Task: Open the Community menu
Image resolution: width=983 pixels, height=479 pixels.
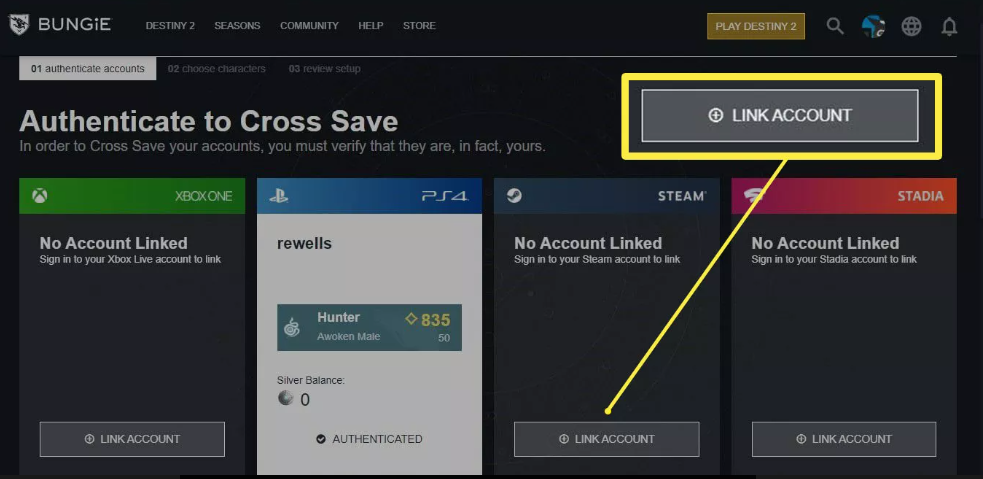Action: coord(309,26)
